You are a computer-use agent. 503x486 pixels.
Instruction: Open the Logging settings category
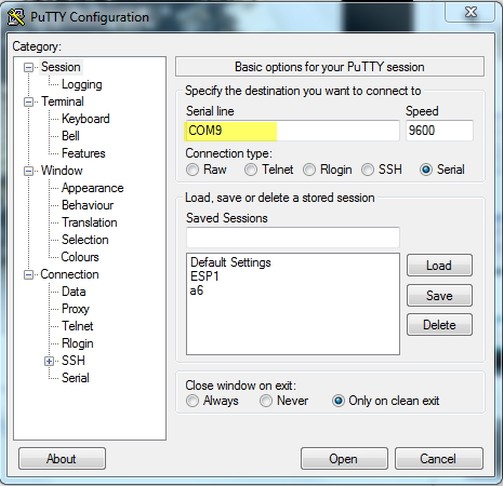(82, 85)
